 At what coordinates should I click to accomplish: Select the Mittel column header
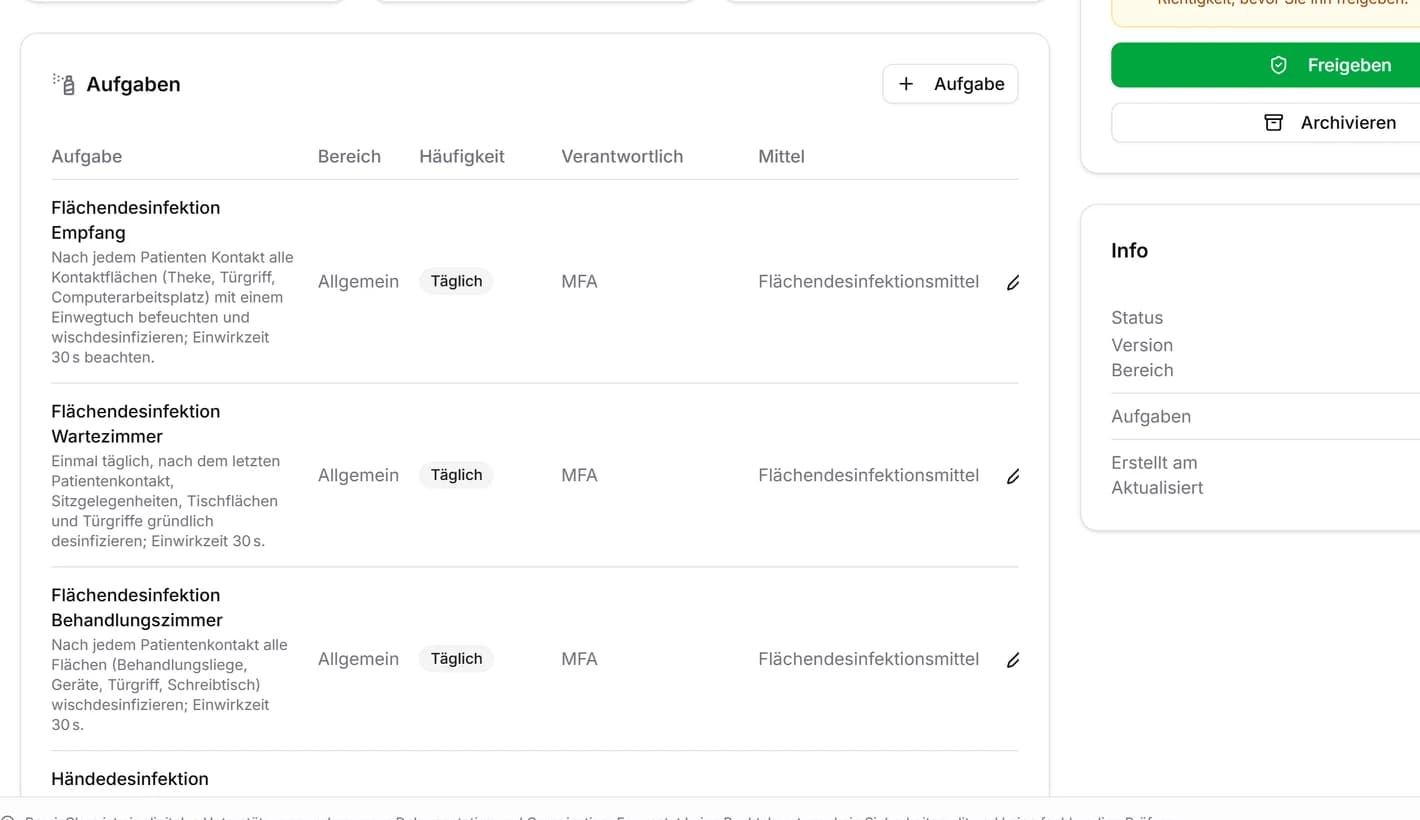[x=781, y=156]
